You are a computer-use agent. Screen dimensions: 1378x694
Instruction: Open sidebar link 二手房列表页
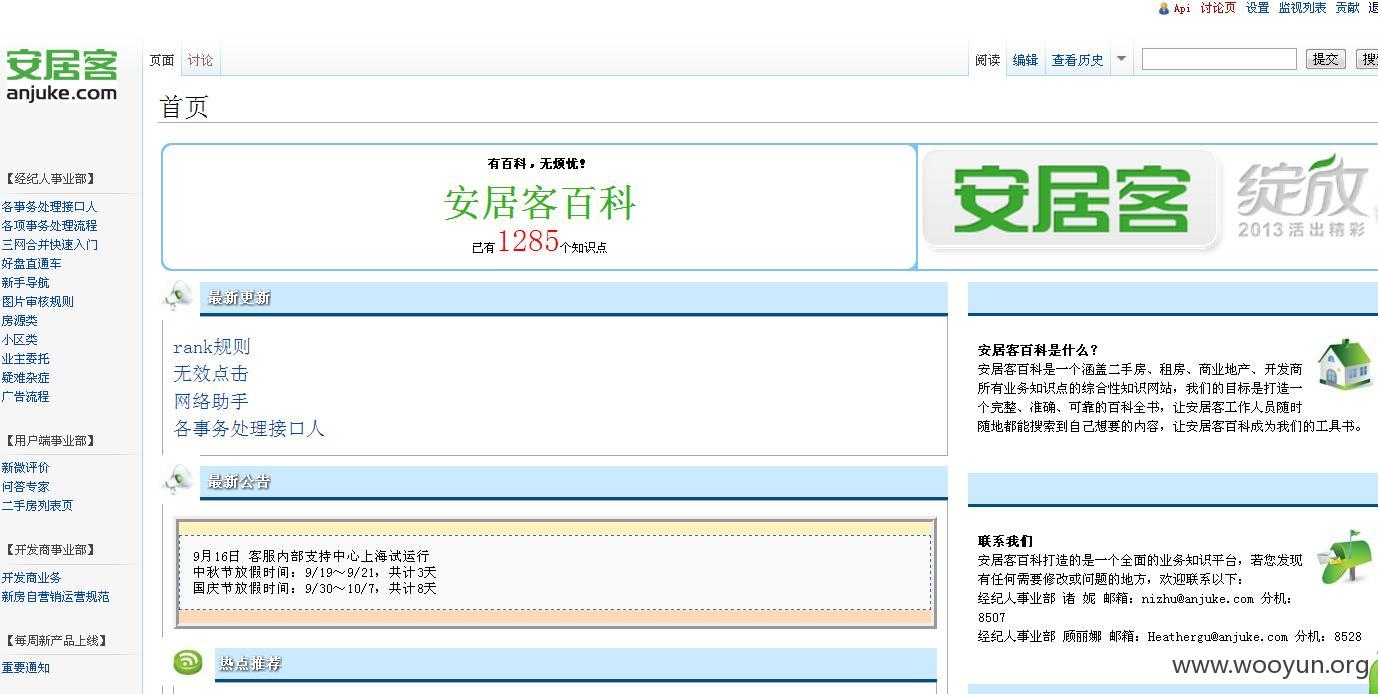point(37,506)
